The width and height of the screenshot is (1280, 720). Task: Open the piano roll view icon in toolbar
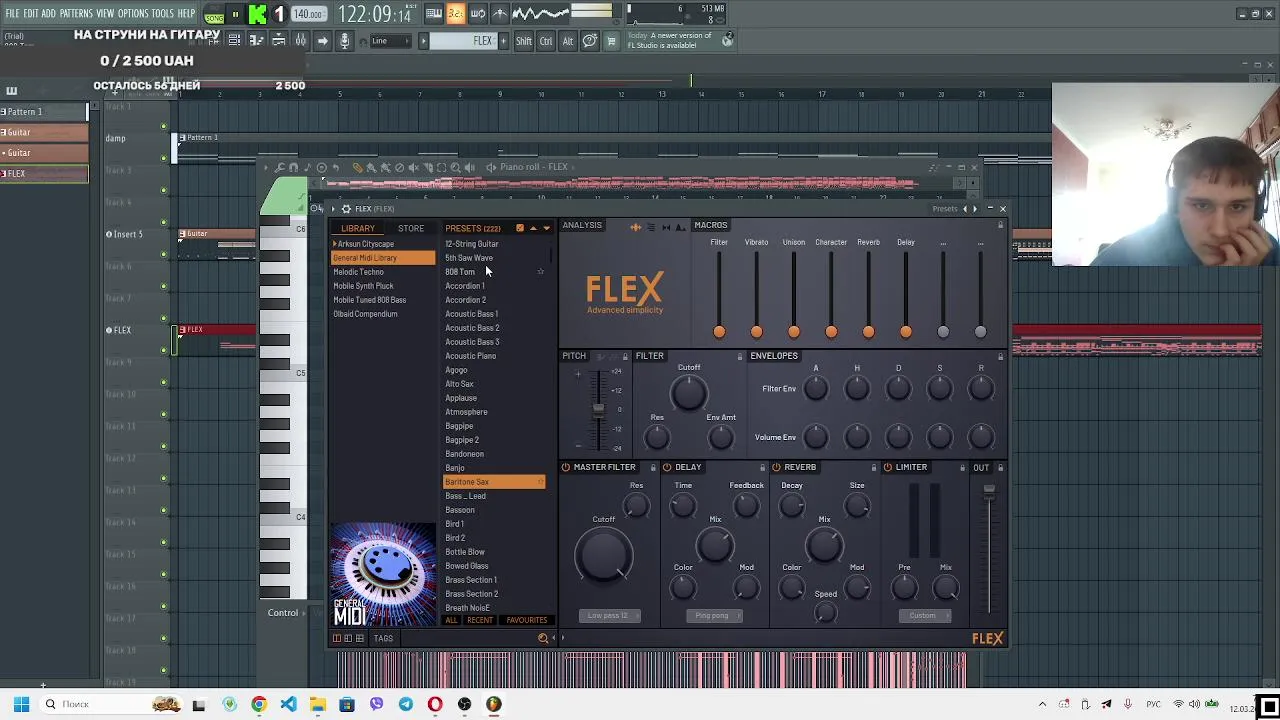(256, 40)
